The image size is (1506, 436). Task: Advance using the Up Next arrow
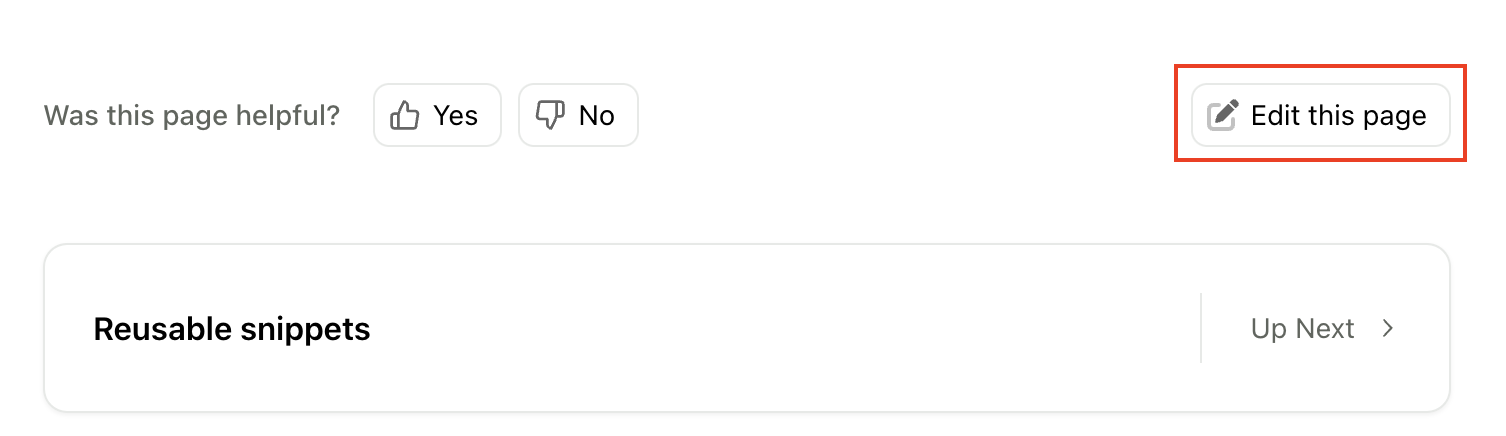click(x=1388, y=328)
